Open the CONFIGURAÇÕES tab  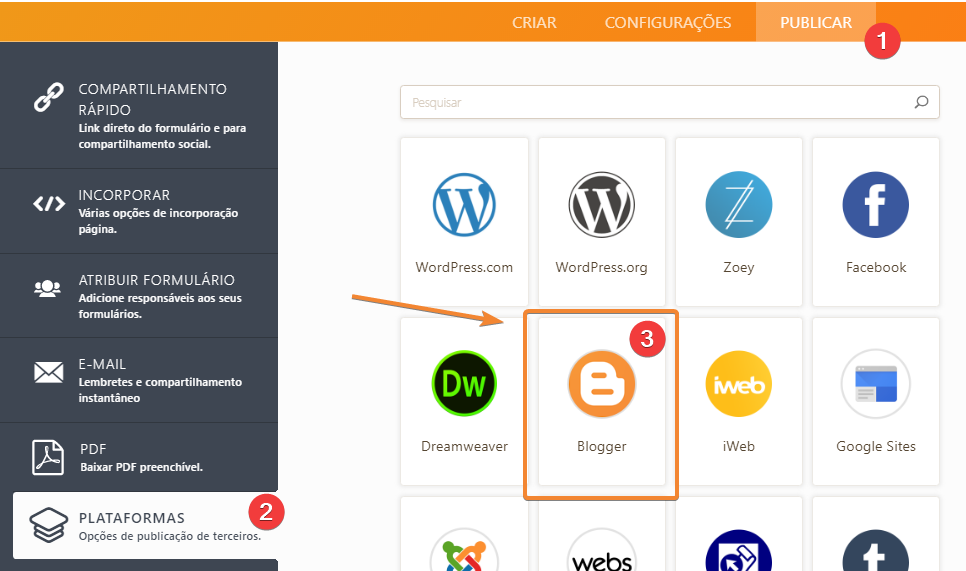click(667, 22)
